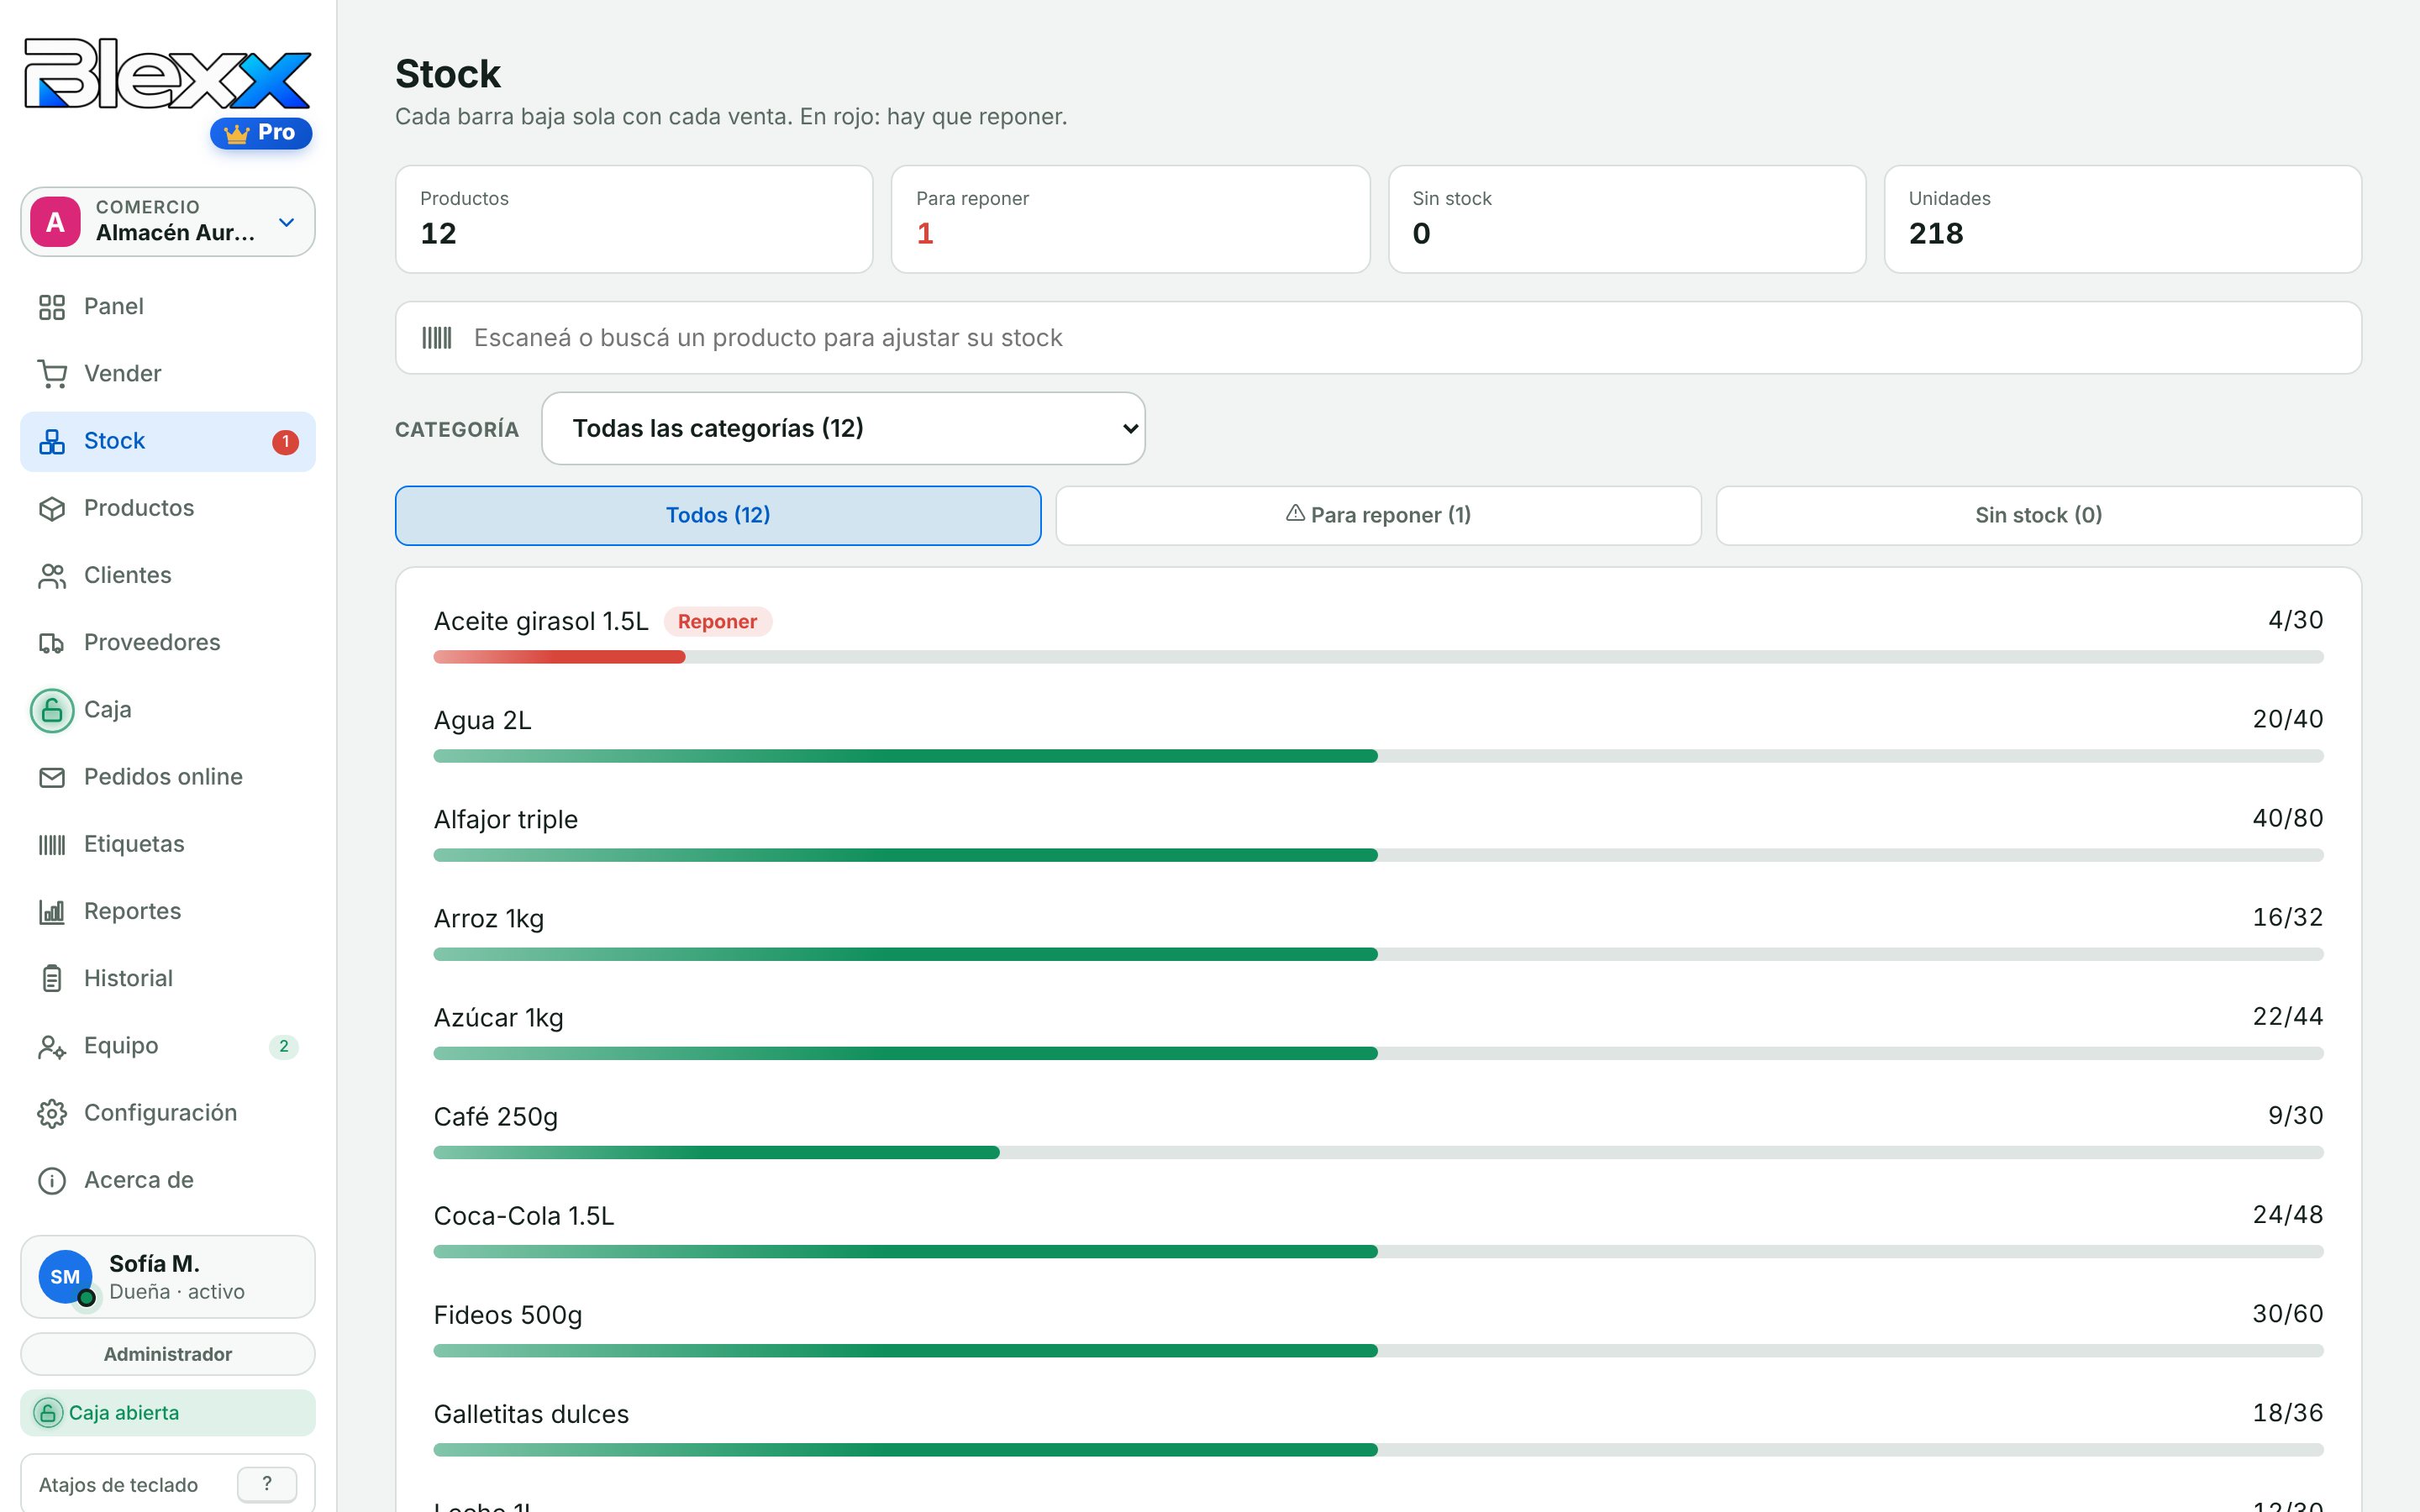Click the Para reponer summary card
The width and height of the screenshot is (2420, 1512).
pyautogui.click(x=1130, y=219)
